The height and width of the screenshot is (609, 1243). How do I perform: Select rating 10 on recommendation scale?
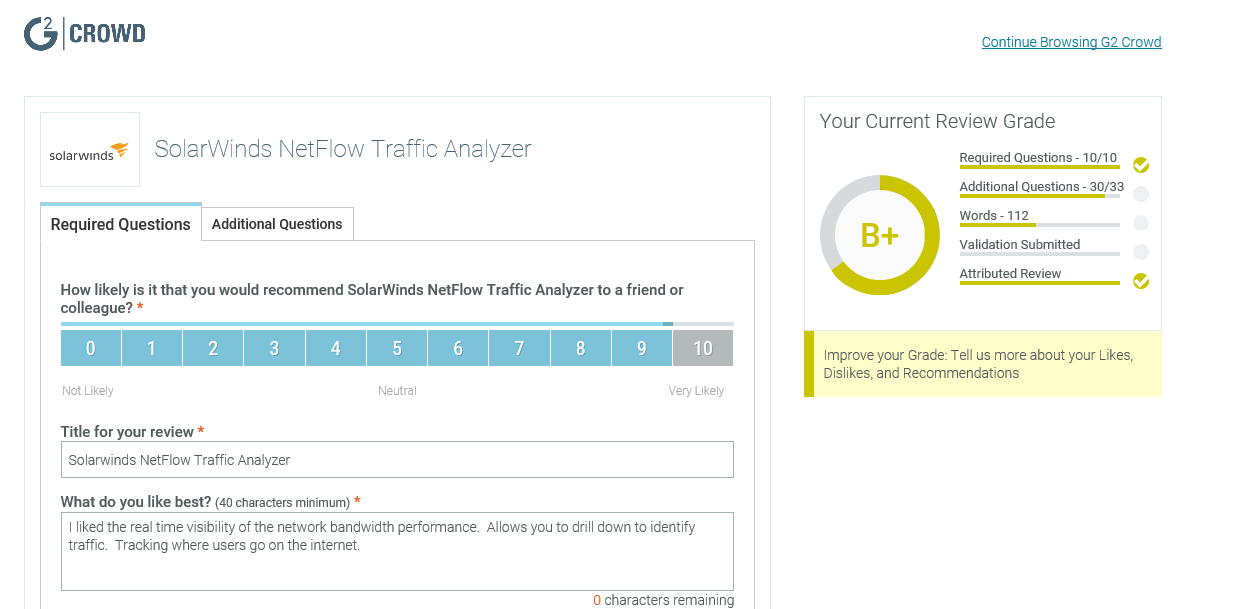tap(703, 348)
